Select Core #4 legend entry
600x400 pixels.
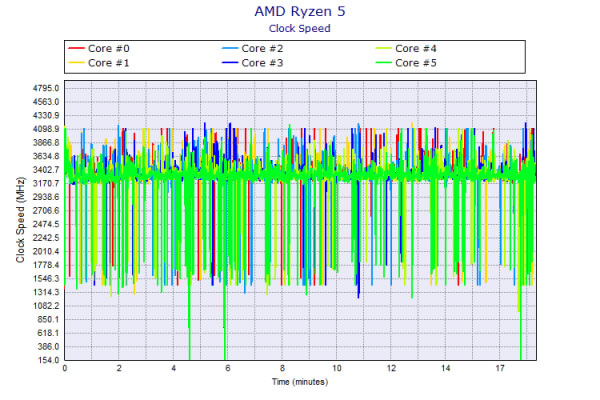coord(406,49)
